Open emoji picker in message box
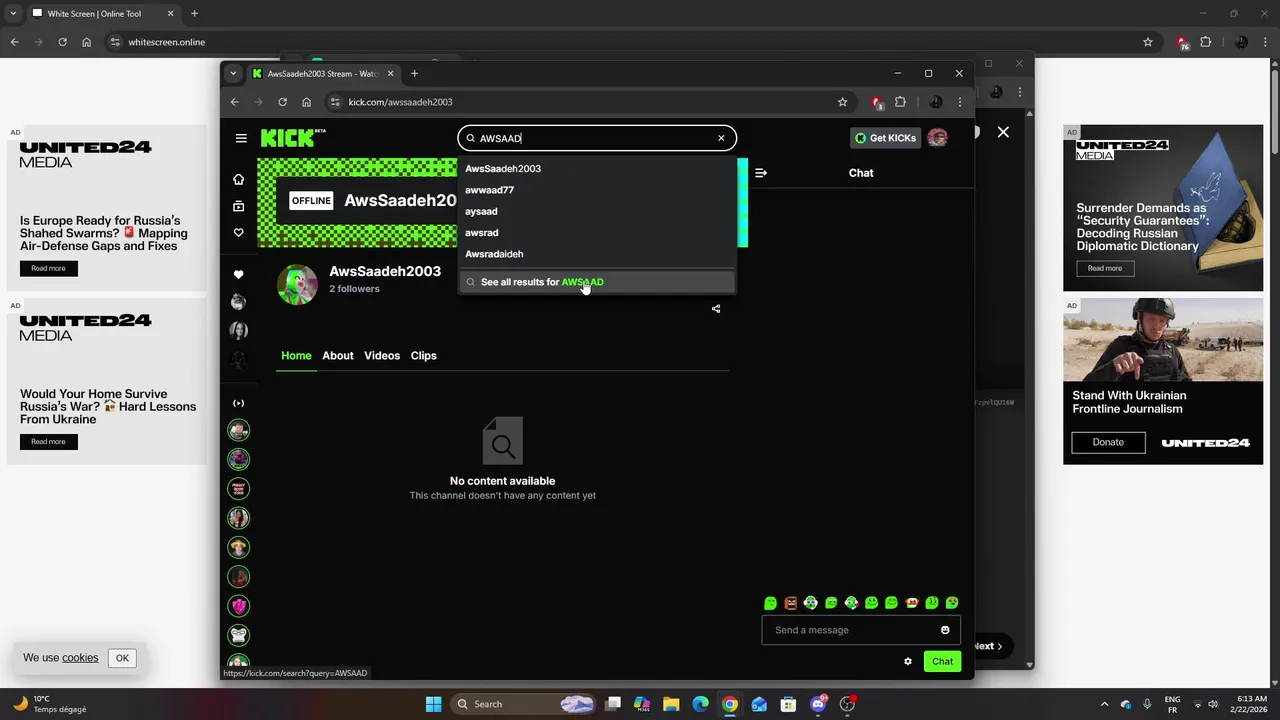This screenshot has height=720, width=1280. (x=945, y=630)
